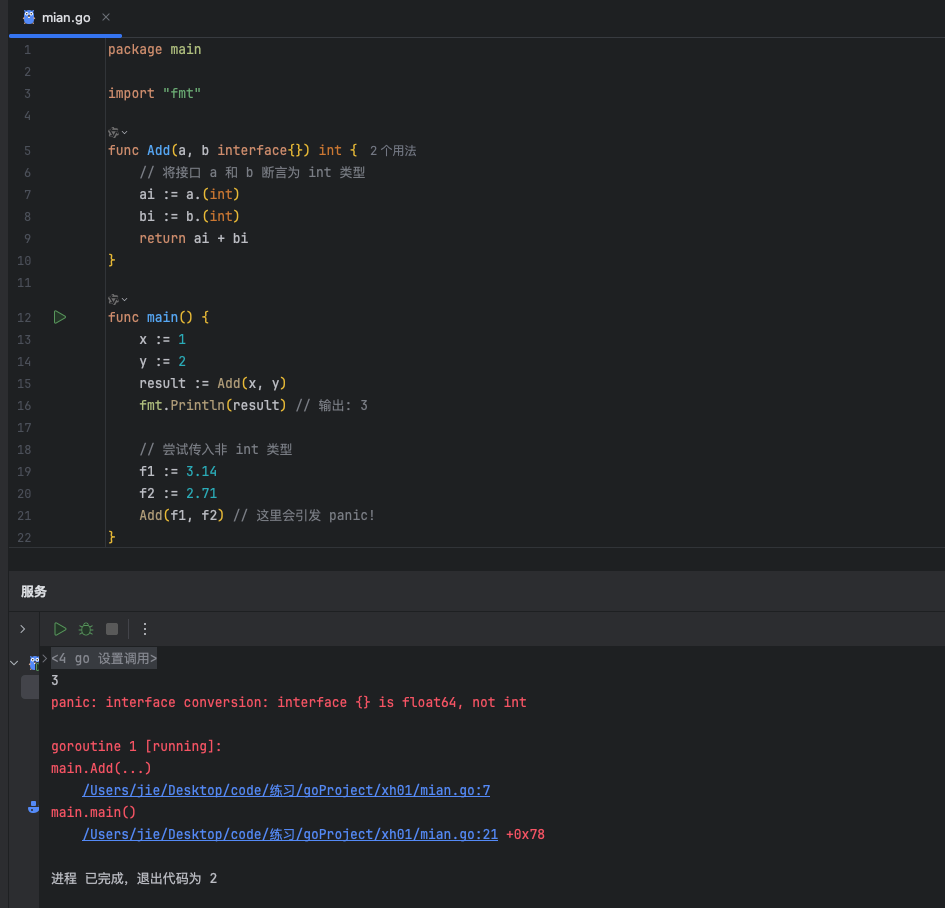Run the service from the Services toolbar
945x908 pixels.
[x=60, y=629]
